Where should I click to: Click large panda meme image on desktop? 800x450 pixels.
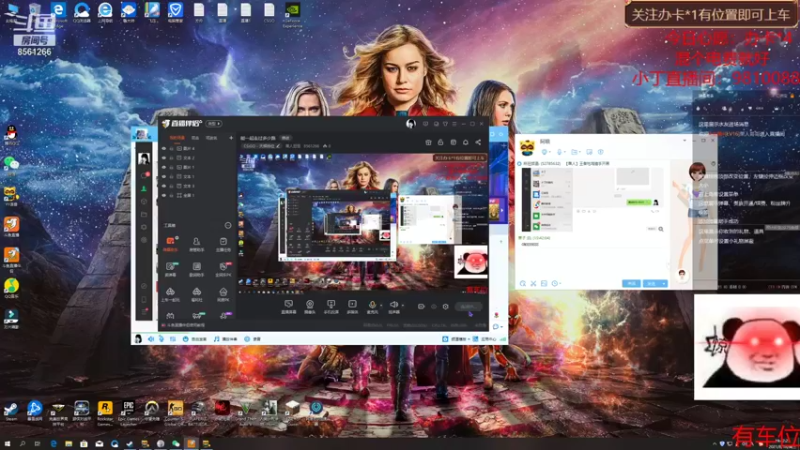[x=747, y=347]
